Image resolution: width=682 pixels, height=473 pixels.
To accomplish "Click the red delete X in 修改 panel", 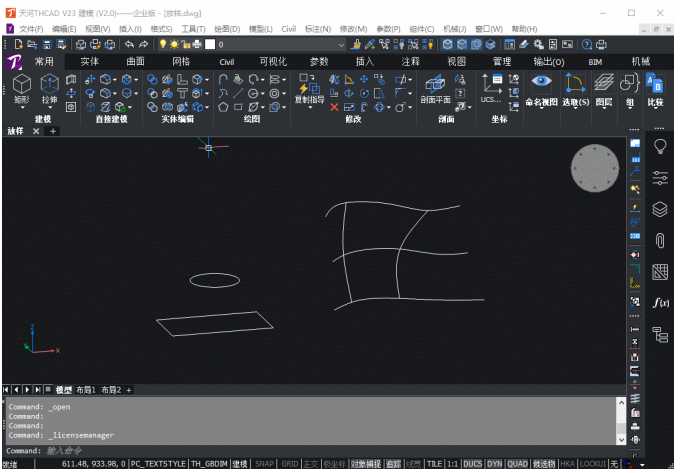I will coord(334,107).
